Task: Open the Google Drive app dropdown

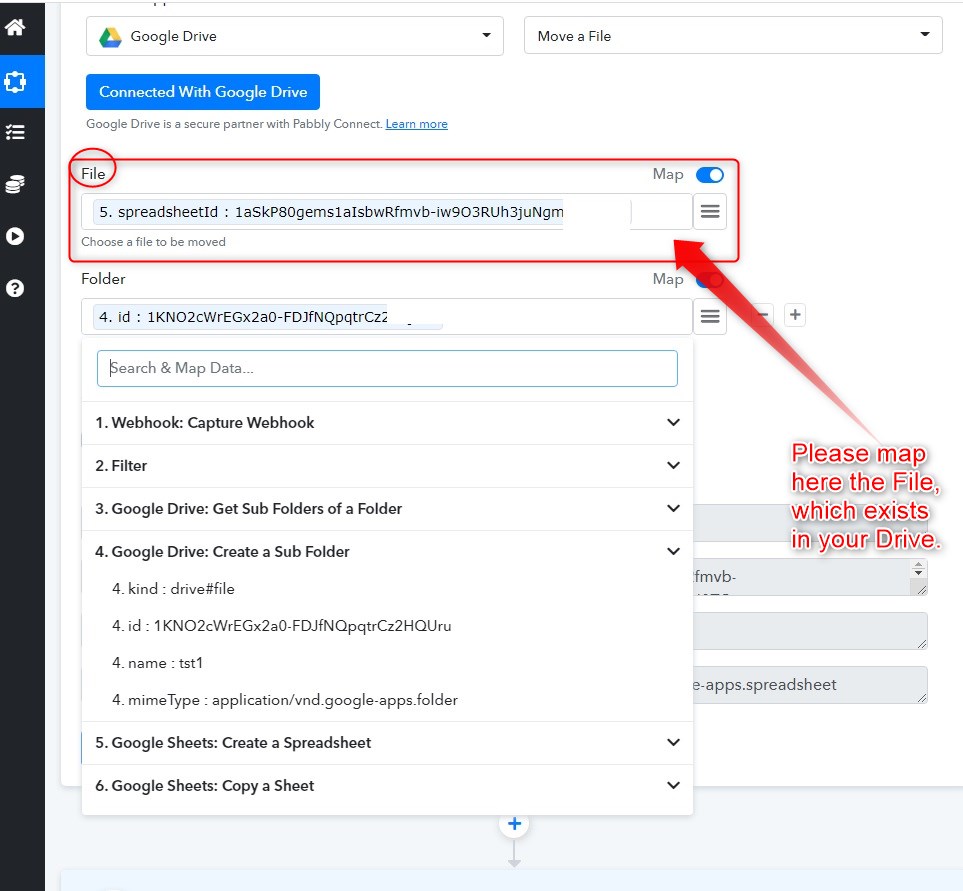Action: (x=295, y=36)
